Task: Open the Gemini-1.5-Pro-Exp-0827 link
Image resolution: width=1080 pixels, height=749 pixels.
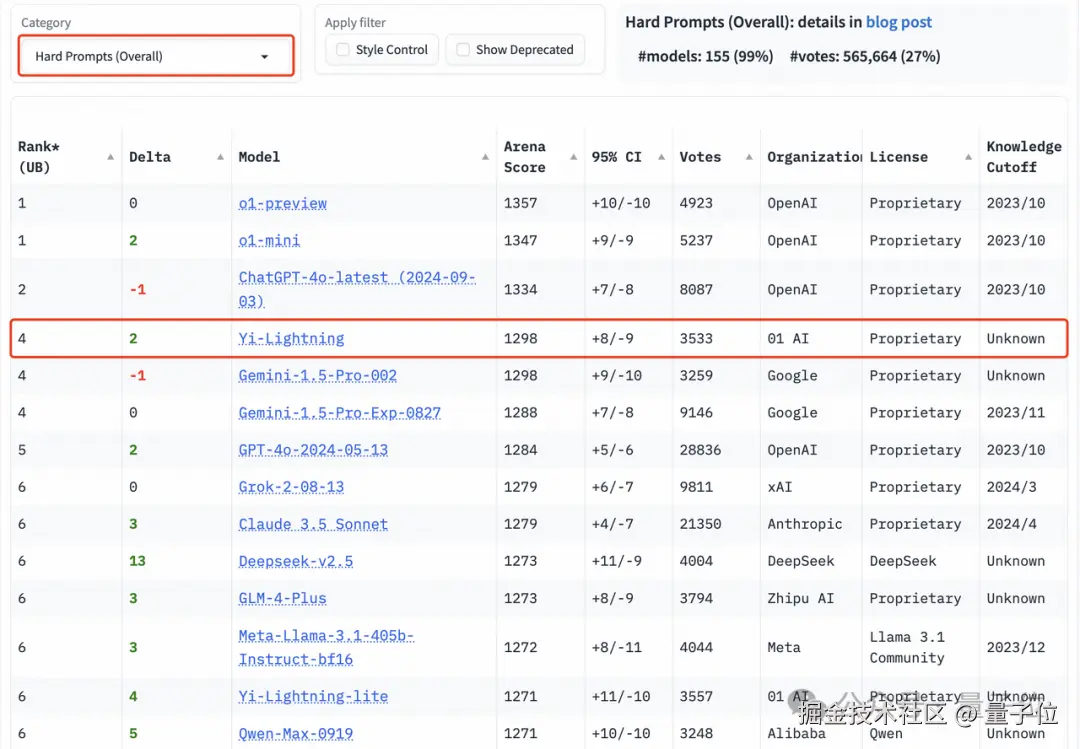Action: point(340,413)
